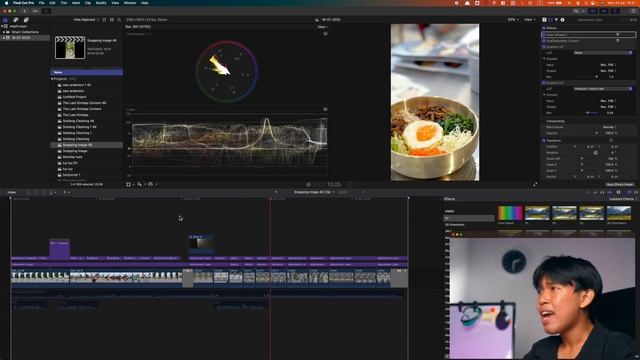The image size is (640, 360).
Task: Open the Photos and Audio sidebar icon
Action: [16, 20]
